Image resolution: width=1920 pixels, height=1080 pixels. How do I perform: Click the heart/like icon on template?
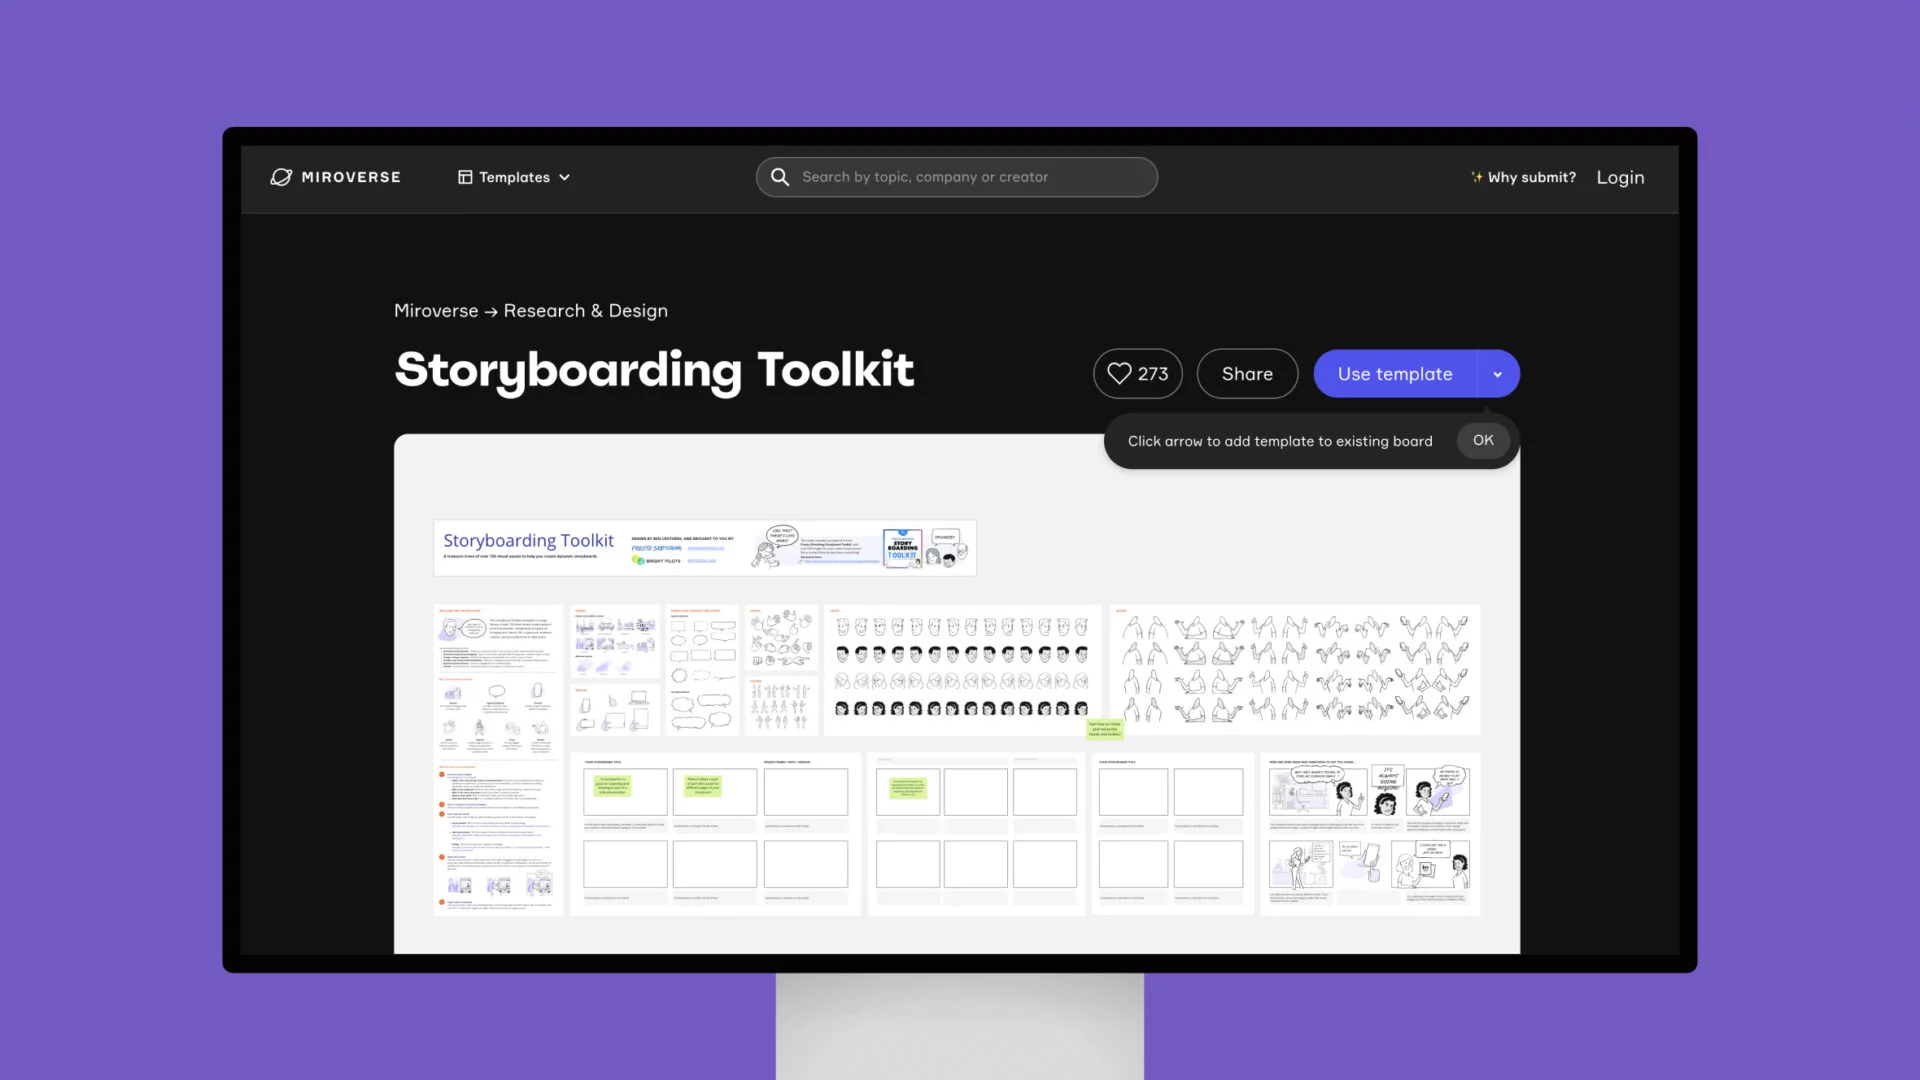click(x=1120, y=373)
